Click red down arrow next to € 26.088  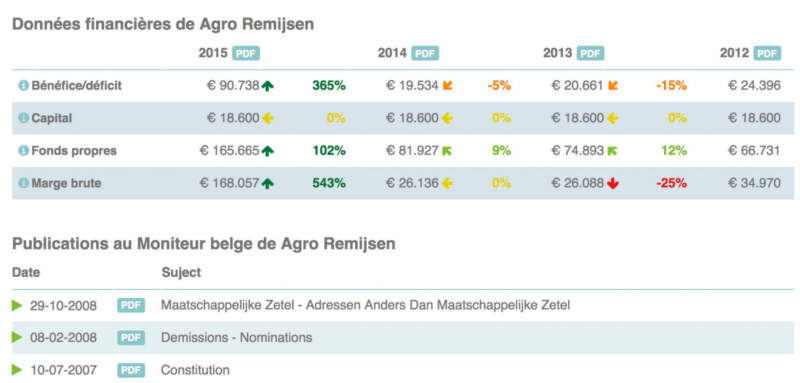(x=613, y=184)
